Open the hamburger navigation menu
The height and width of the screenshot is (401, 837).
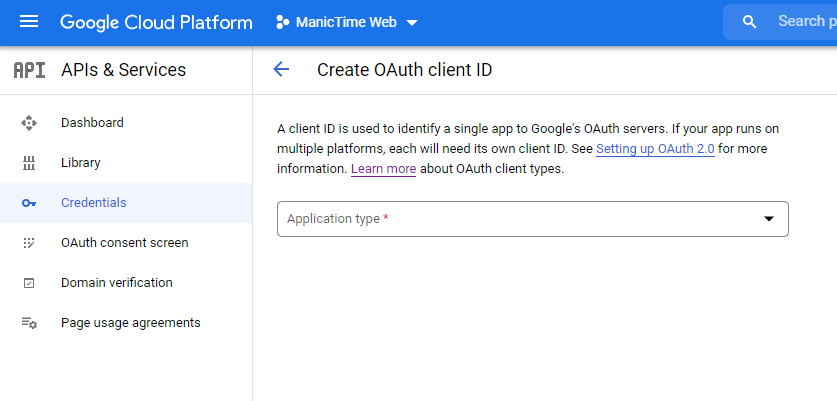29,22
